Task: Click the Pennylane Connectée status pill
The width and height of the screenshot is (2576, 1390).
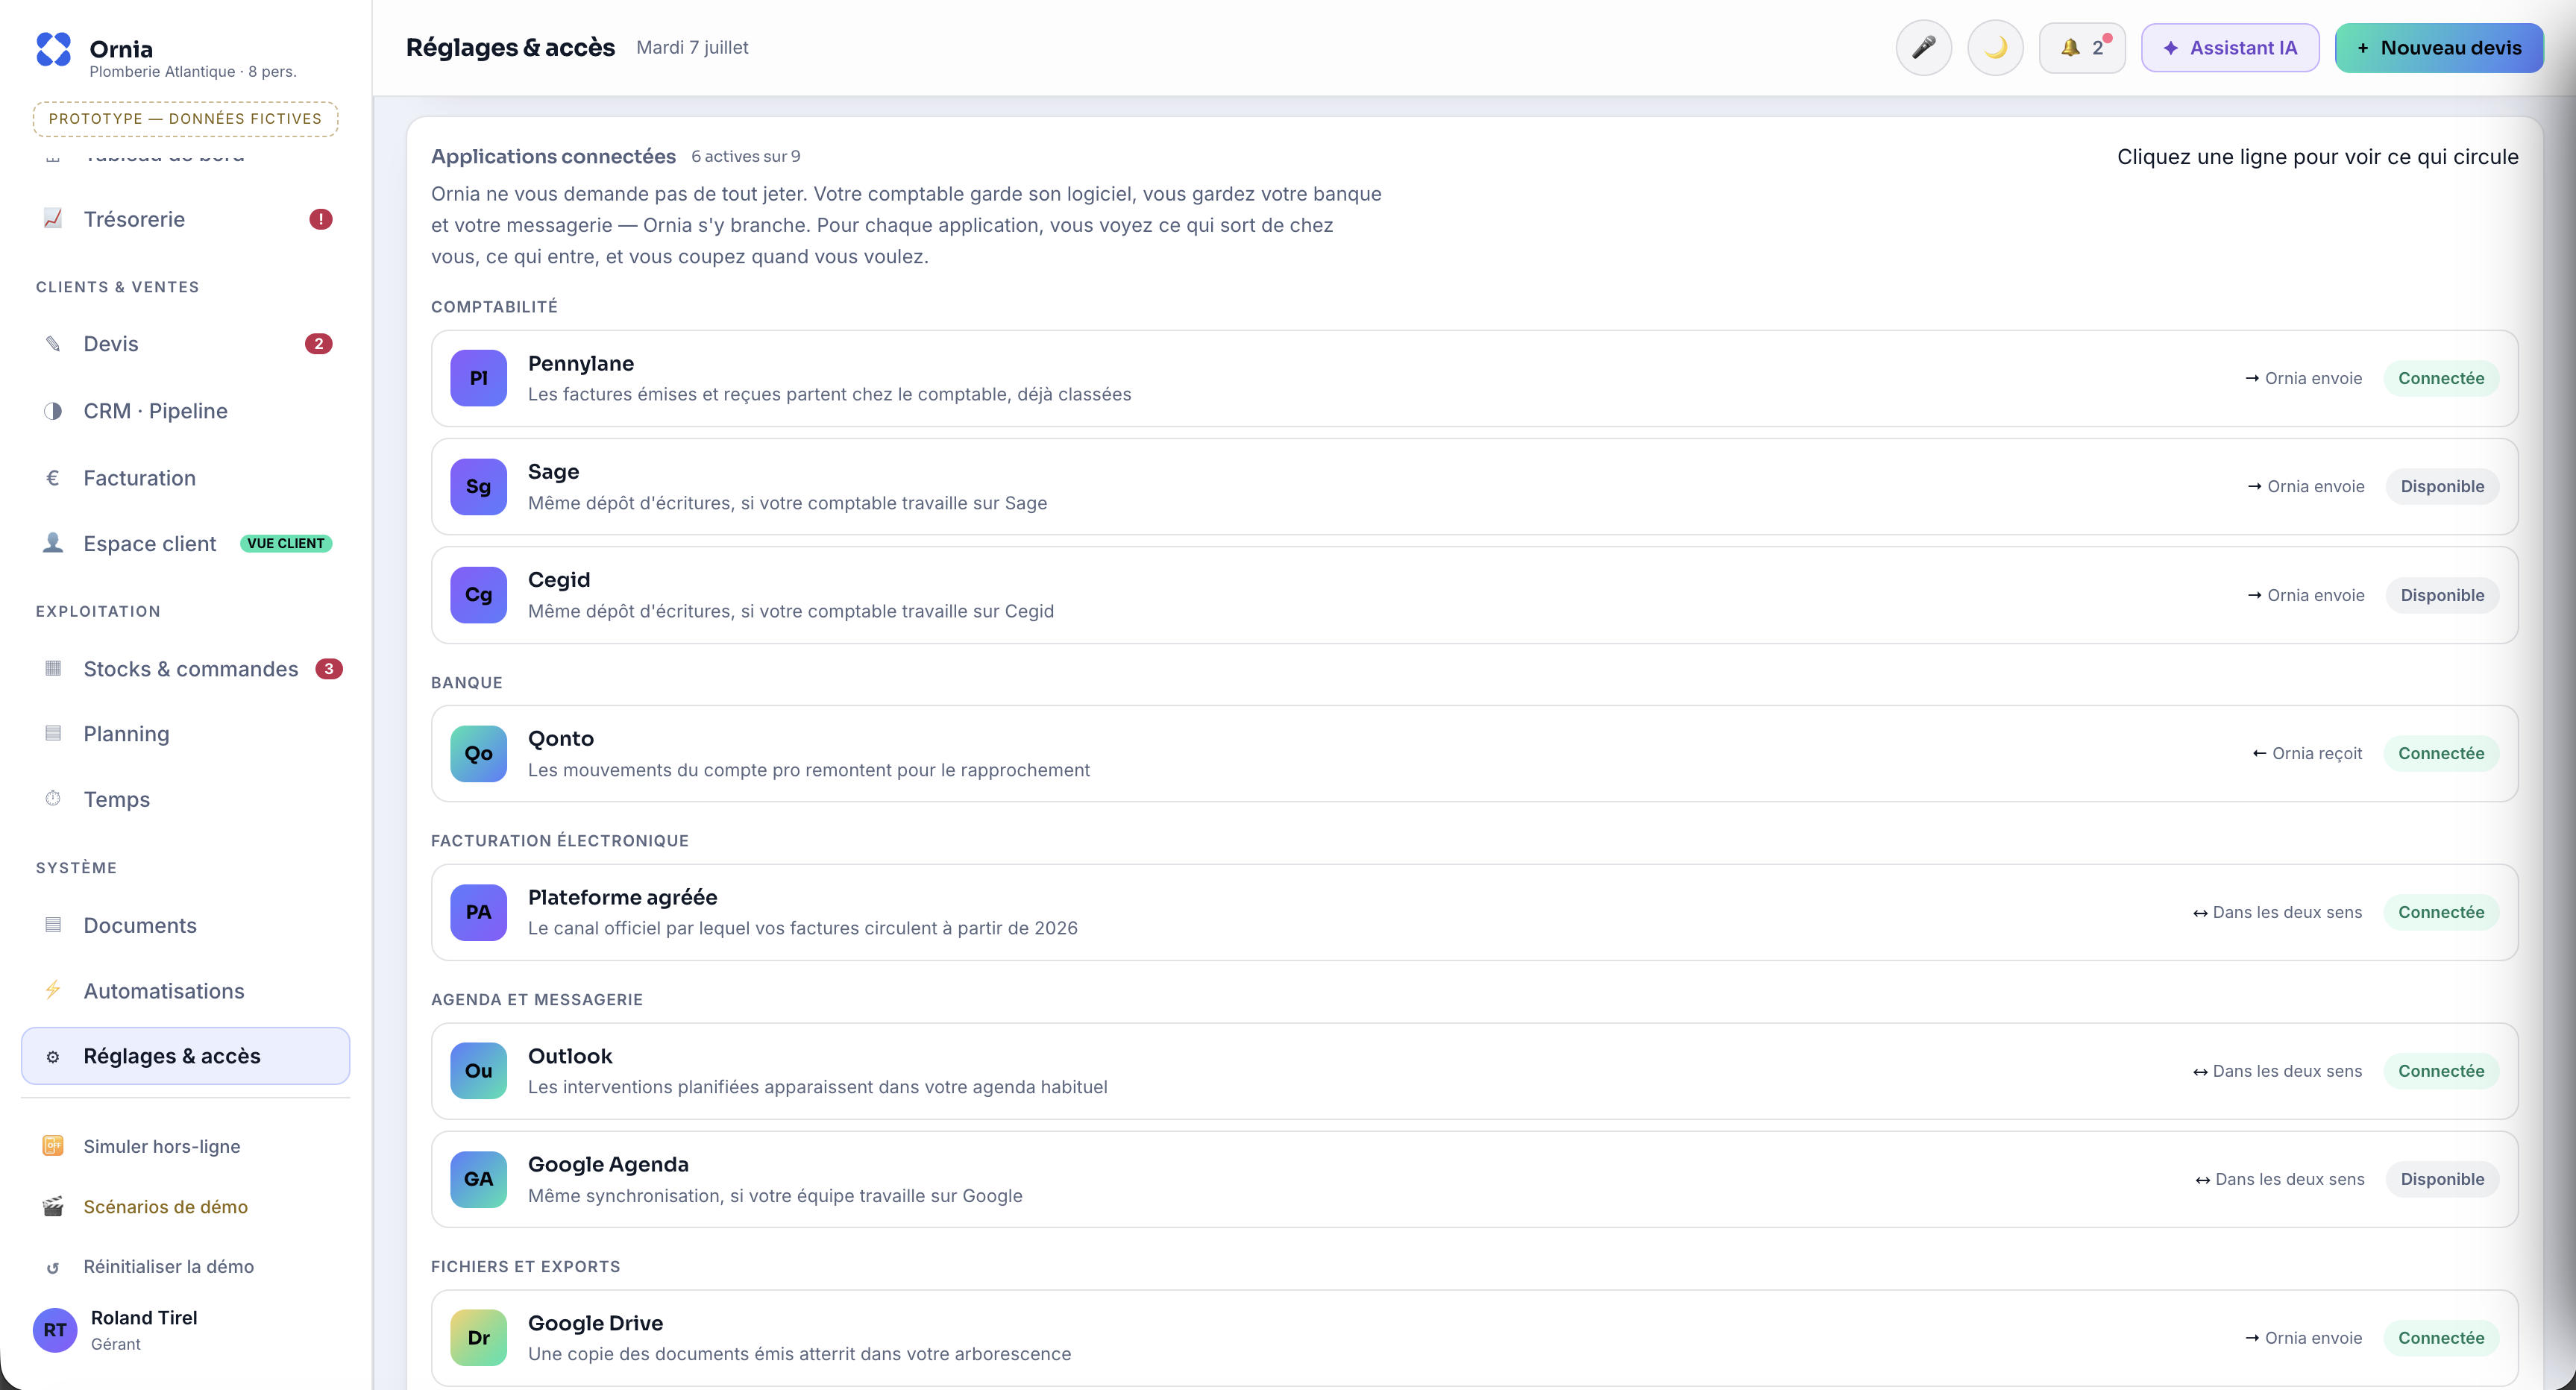Action: (2441, 378)
